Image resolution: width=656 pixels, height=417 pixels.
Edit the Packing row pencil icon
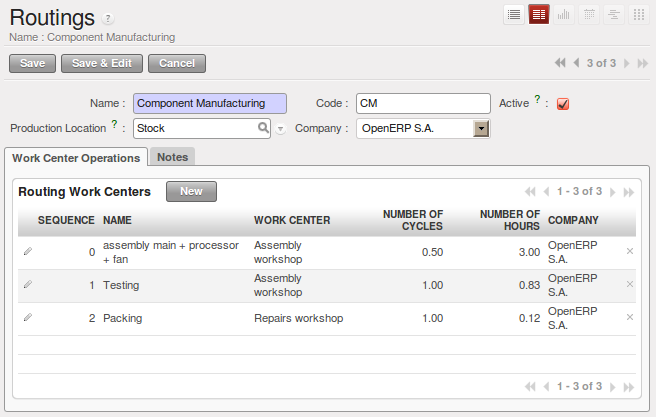(28, 317)
